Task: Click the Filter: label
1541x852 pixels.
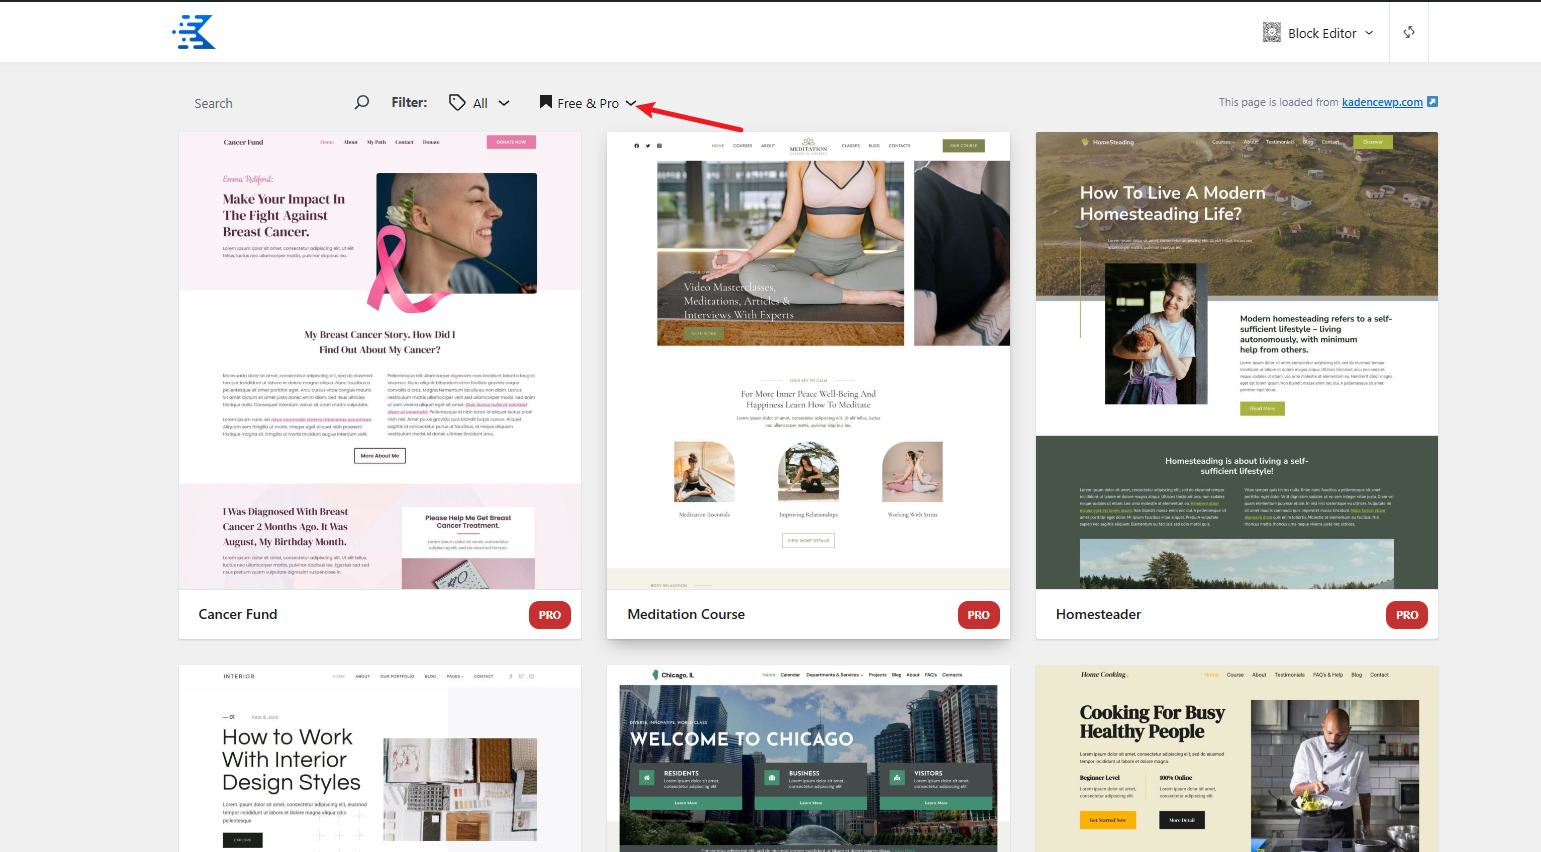Action: (x=409, y=102)
